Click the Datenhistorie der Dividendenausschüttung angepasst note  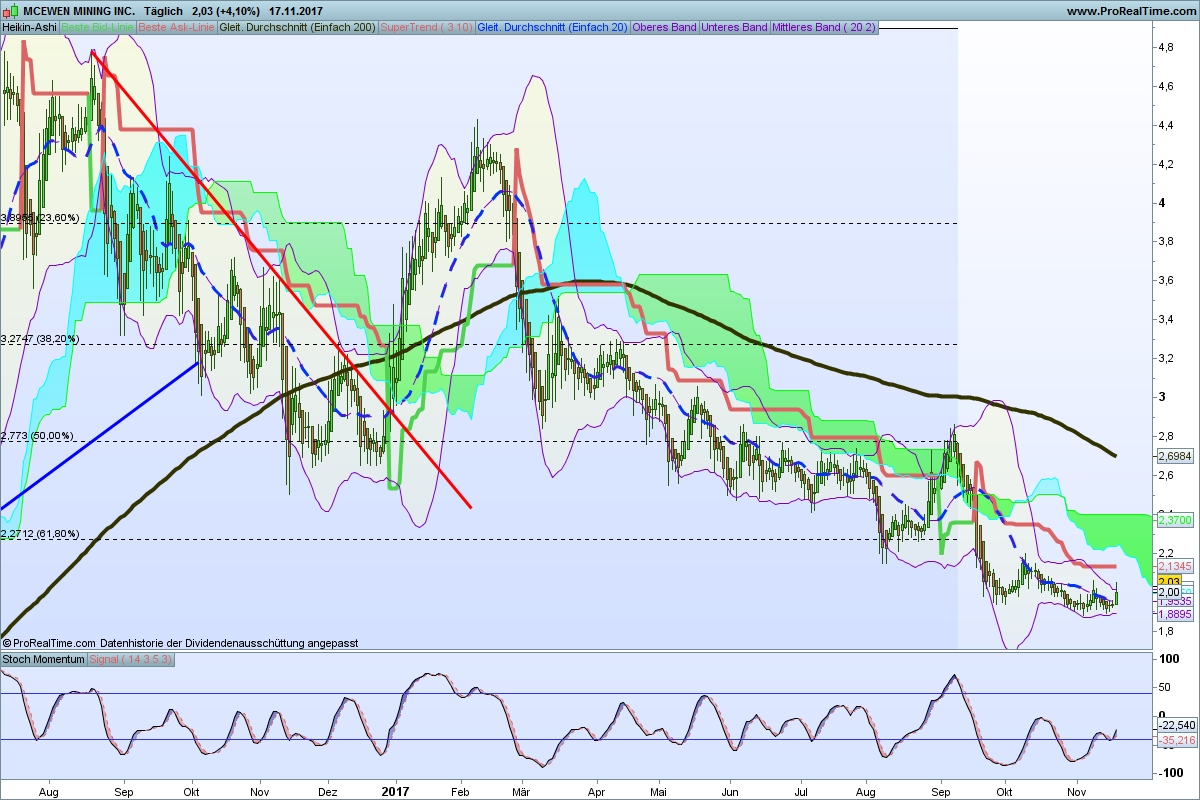tap(230, 643)
